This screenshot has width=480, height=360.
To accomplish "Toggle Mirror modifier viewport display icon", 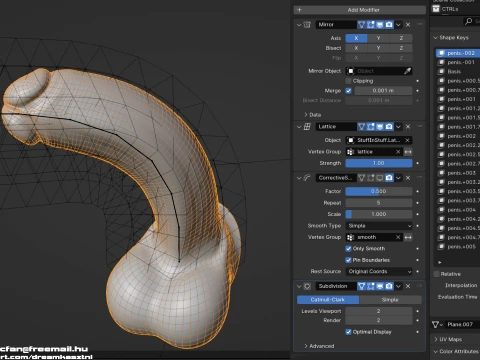I will point(380,25).
